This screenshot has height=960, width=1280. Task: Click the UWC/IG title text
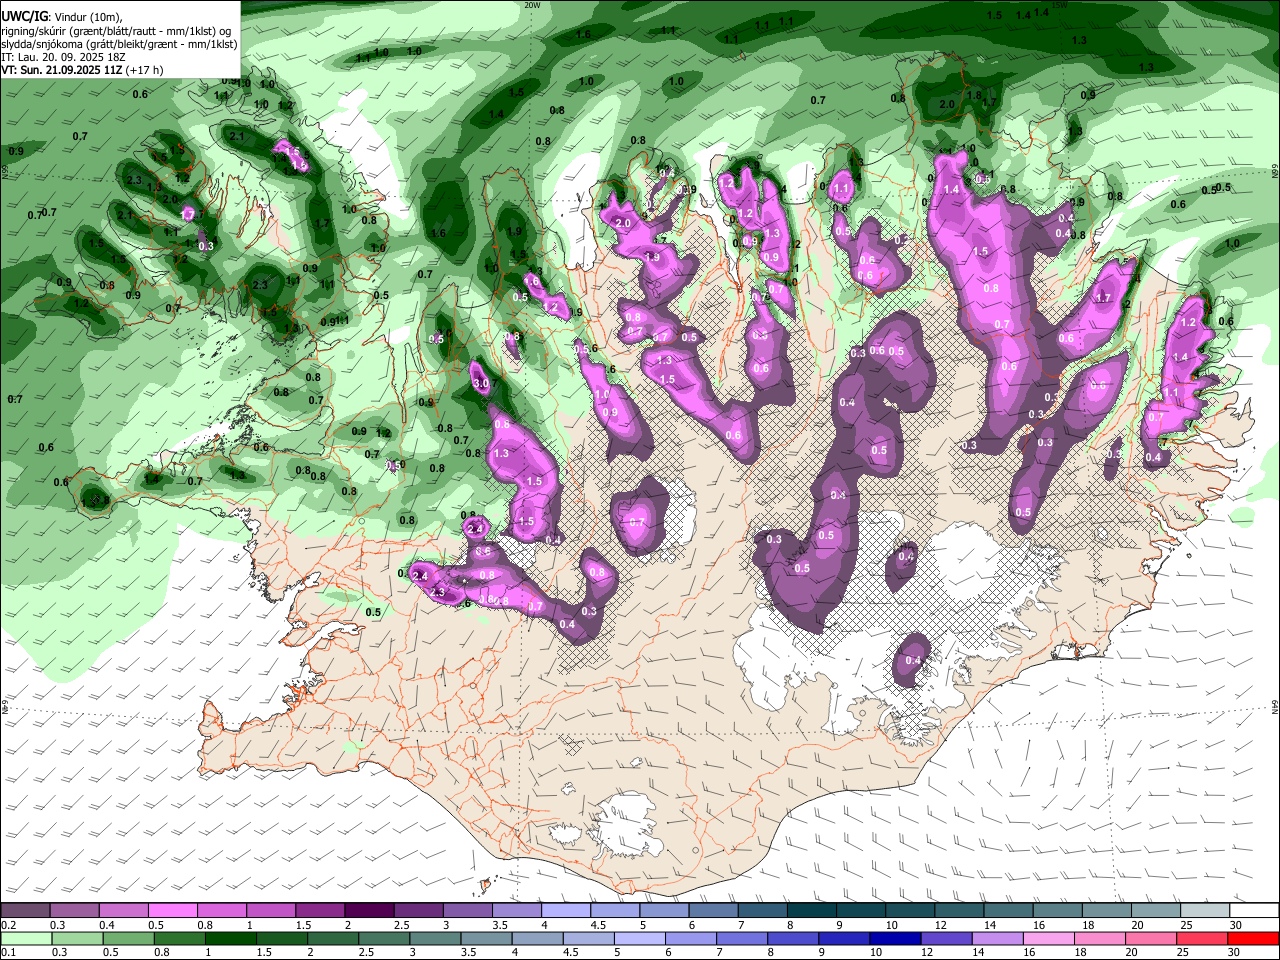23,17
